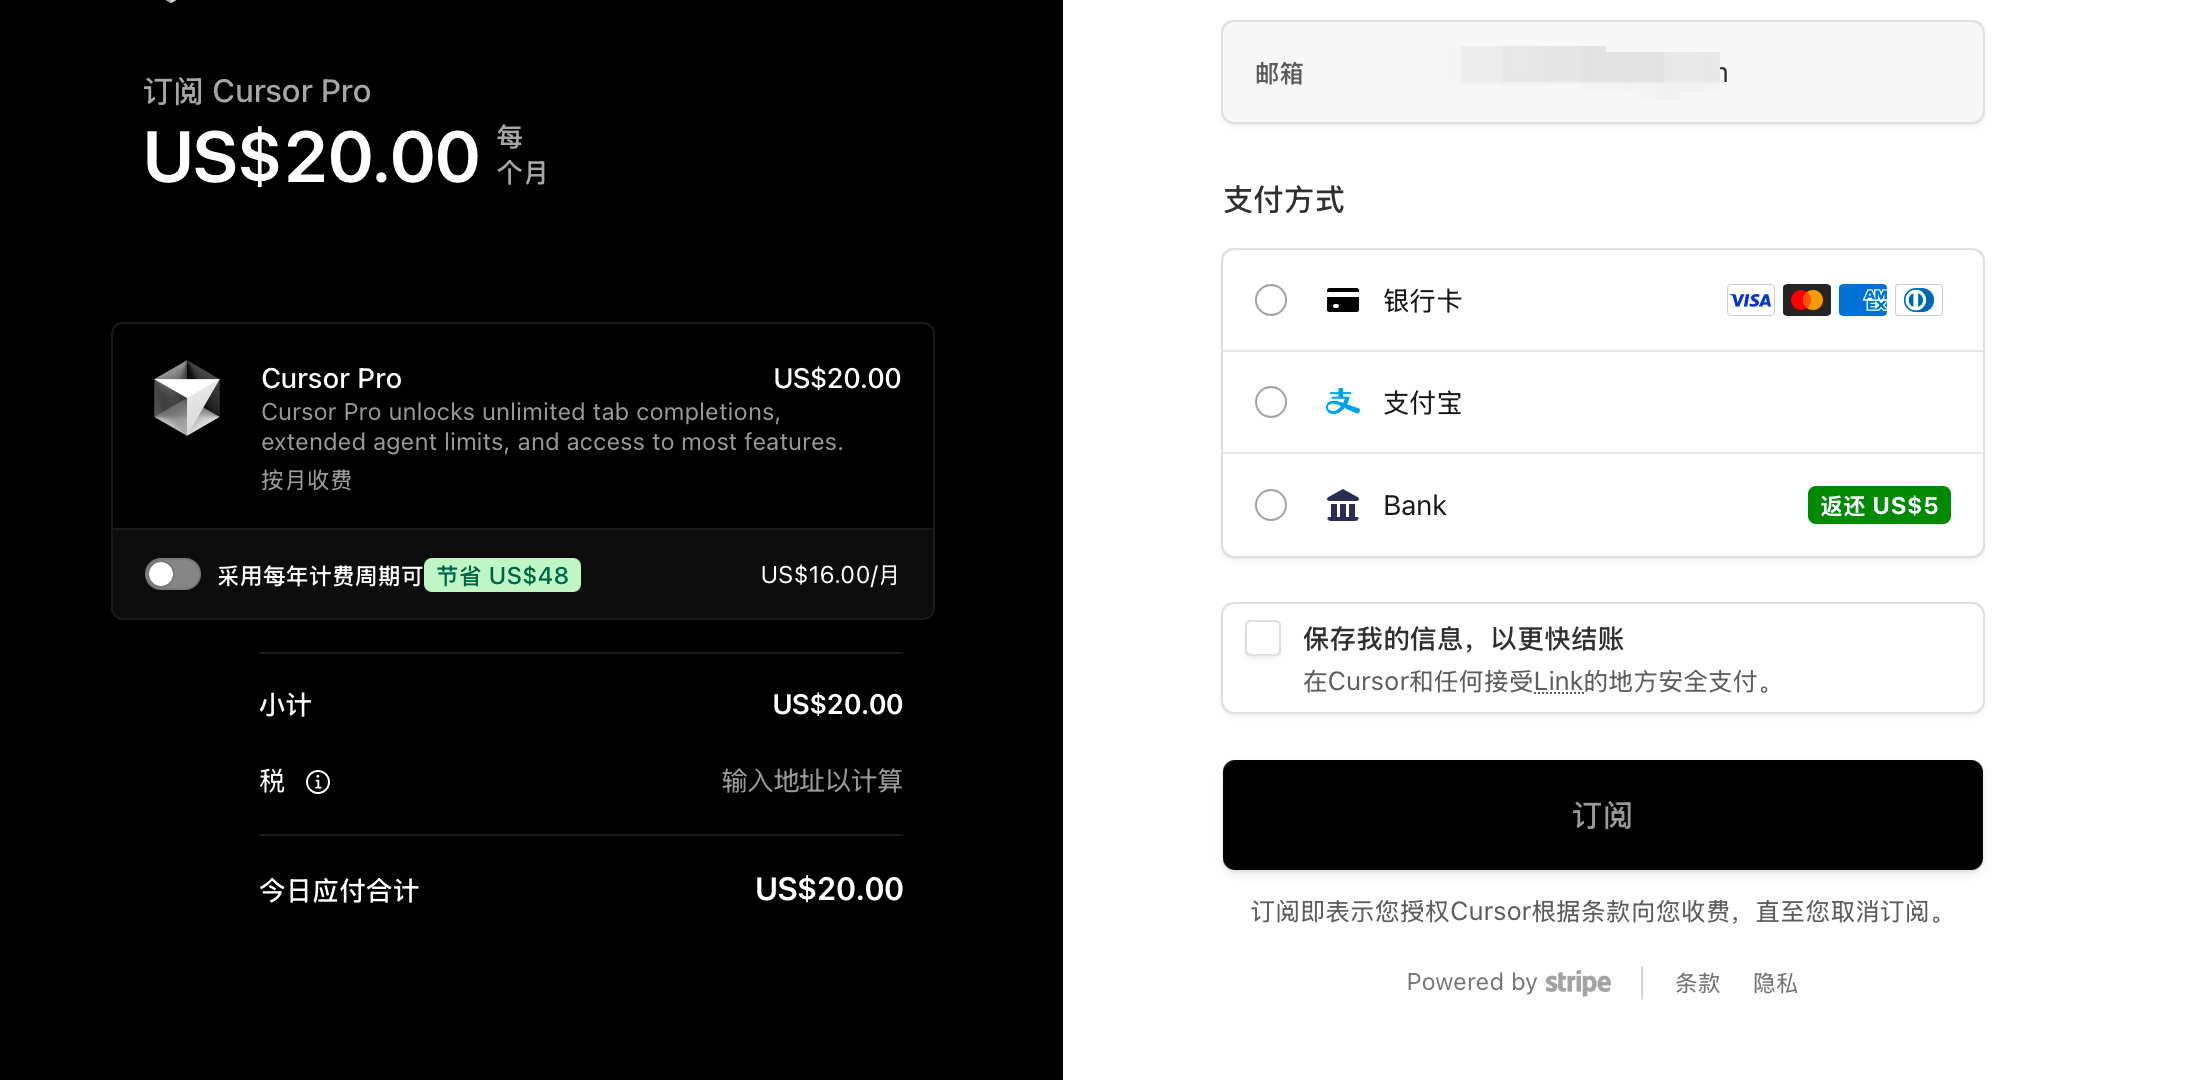The width and height of the screenshot is (2186, 1080).
Task: Click the Visa card logo
Action: (x=1750, y=300)
